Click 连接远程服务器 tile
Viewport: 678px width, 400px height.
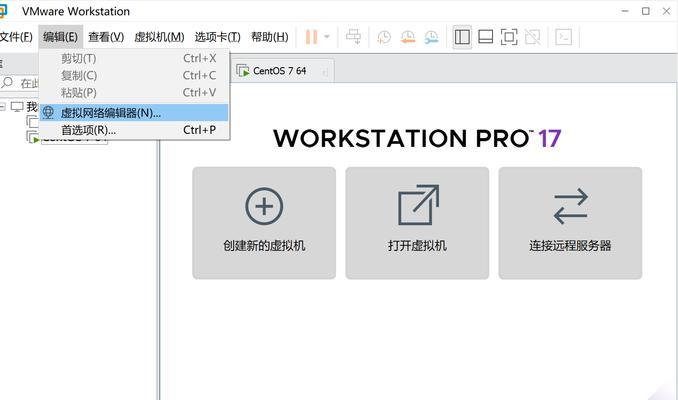click(x=570, y=223)
